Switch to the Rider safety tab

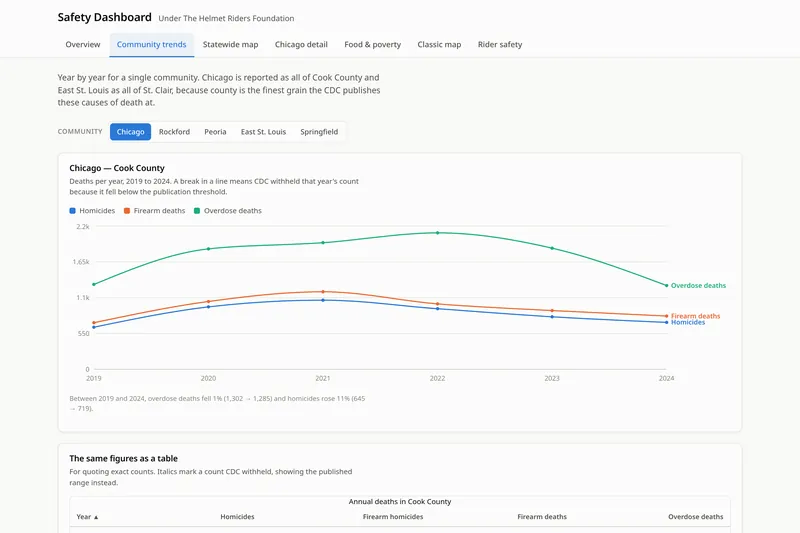pyautogui.click(x=500, y=45)
